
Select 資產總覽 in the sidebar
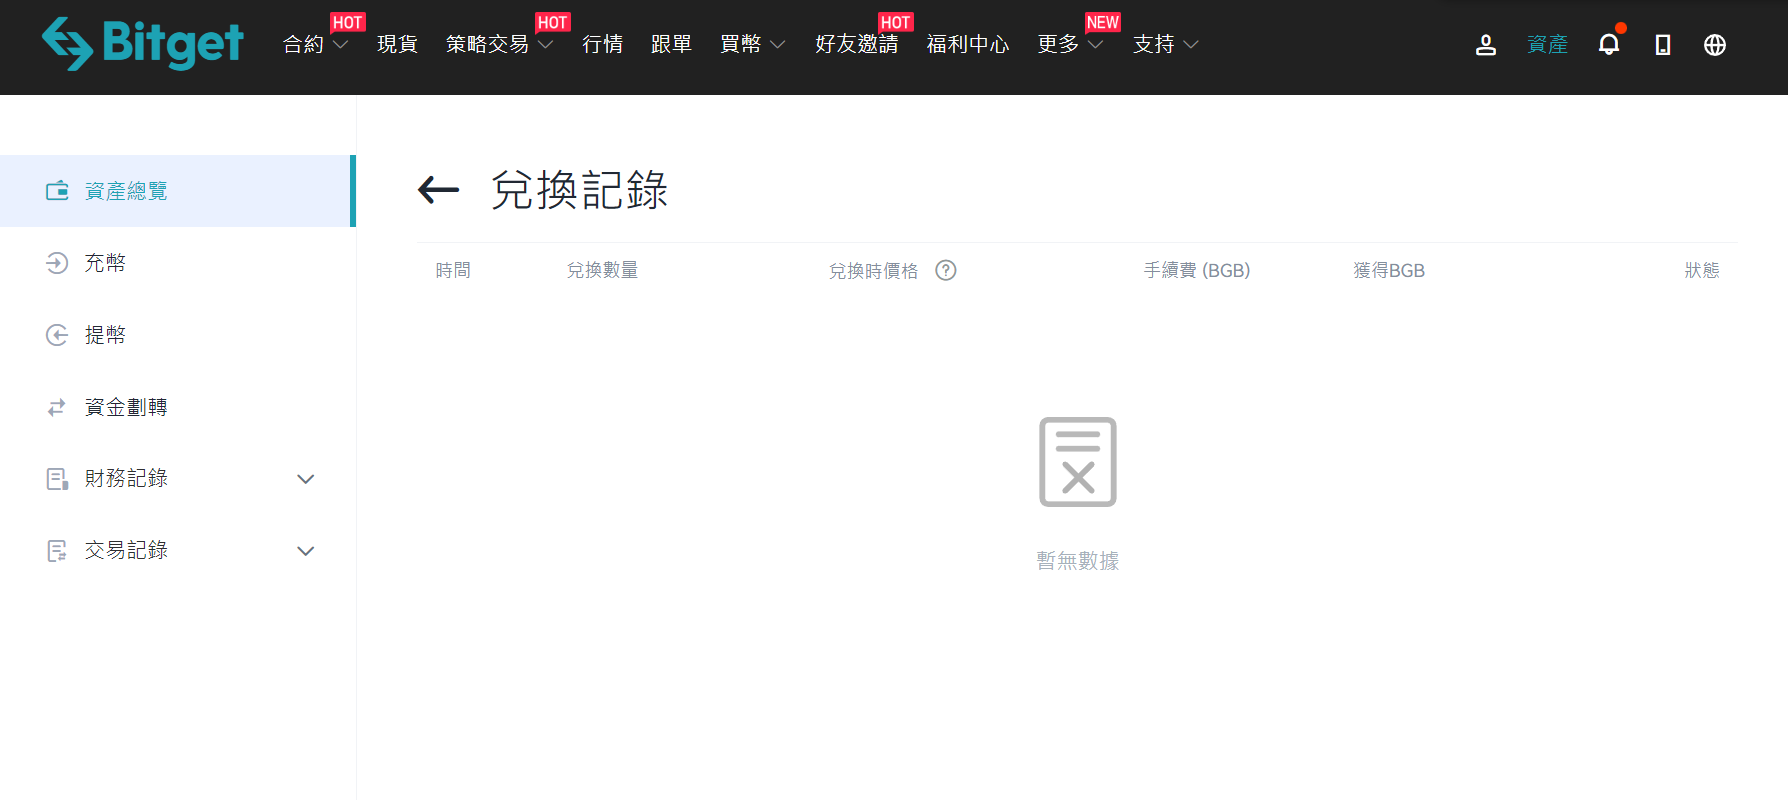pos(176,191)
